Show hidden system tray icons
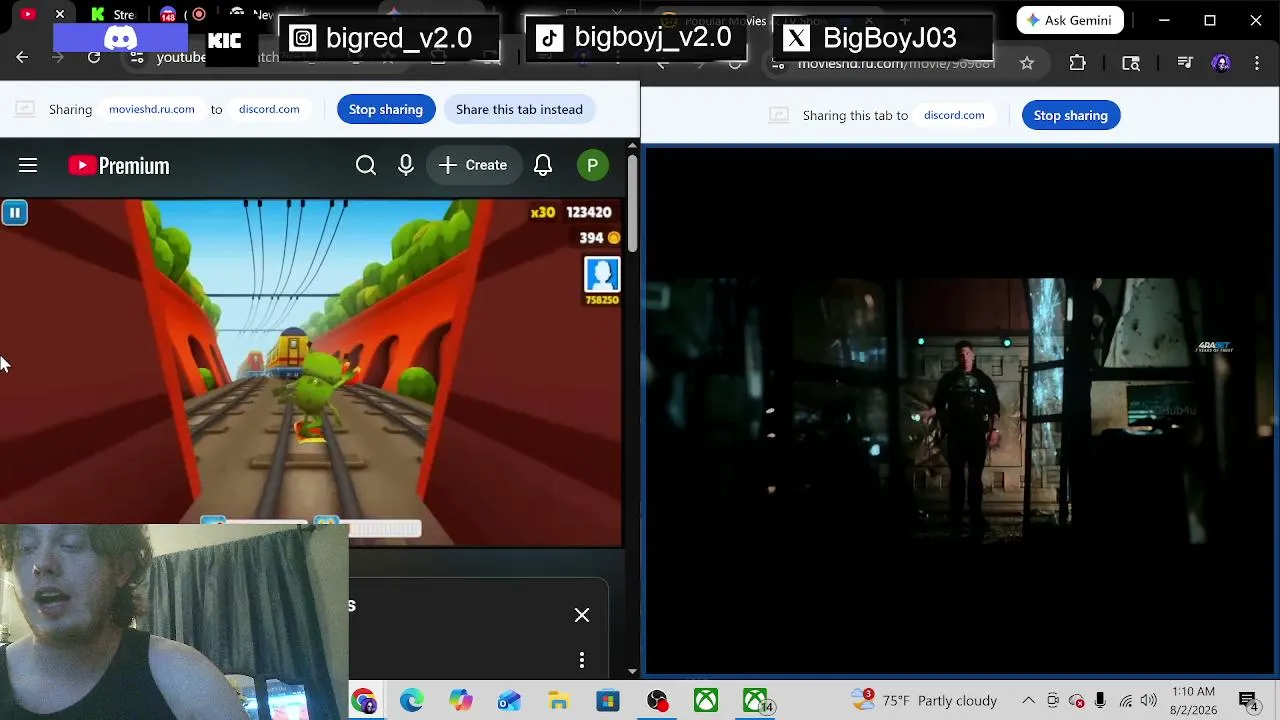The width and height of the screenshot is (1280, 720). coord(1028,701)
